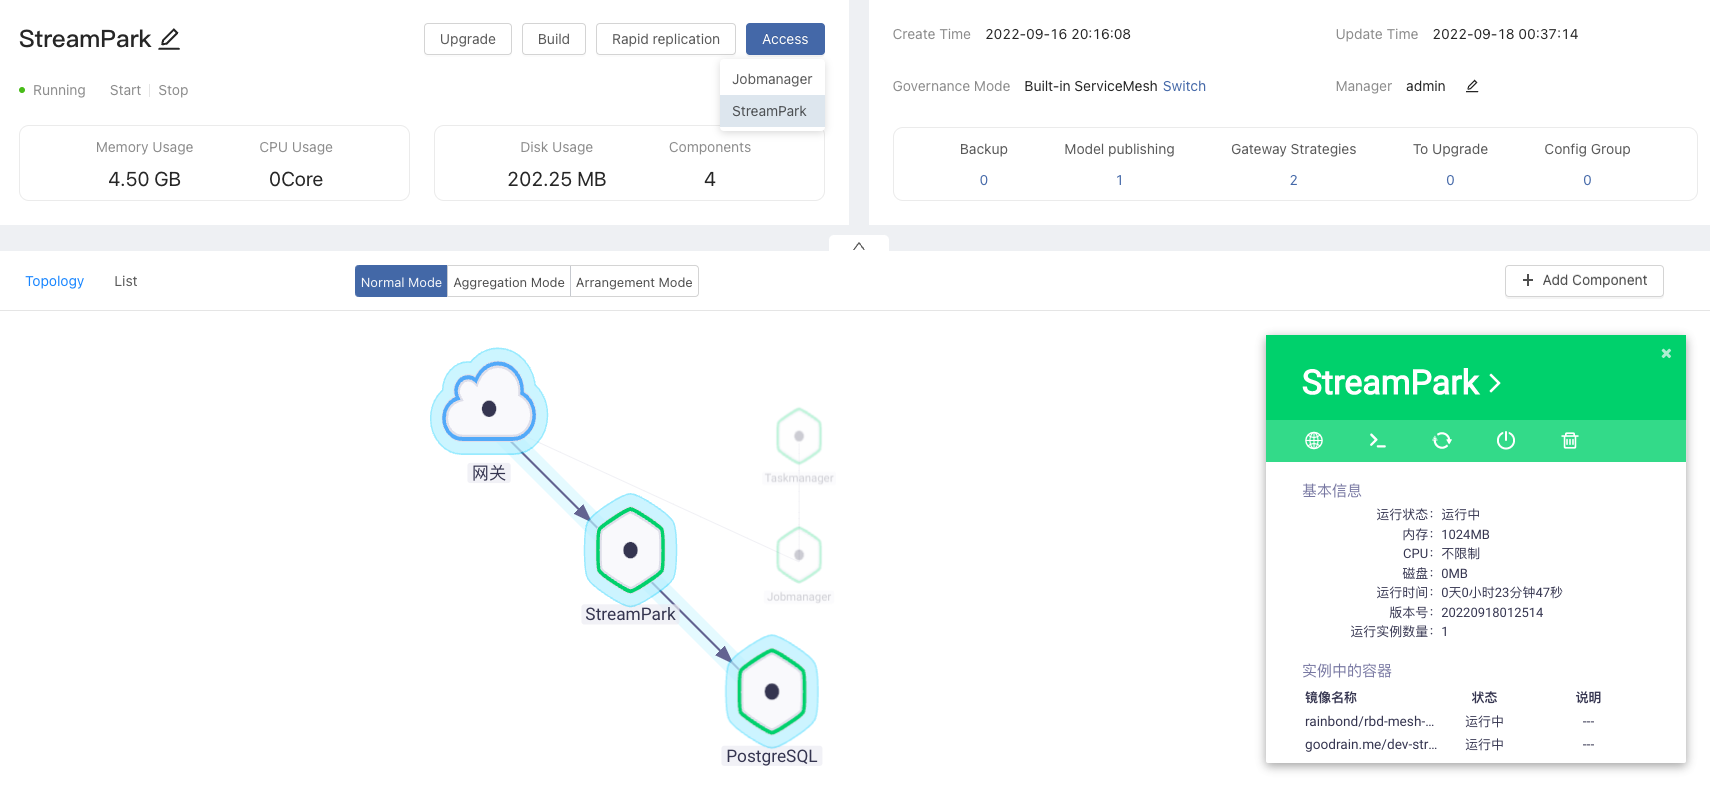Switch to Arrangement Mode view
The width and height of the screenshot is (1710, 802).
tap(634, 282)
